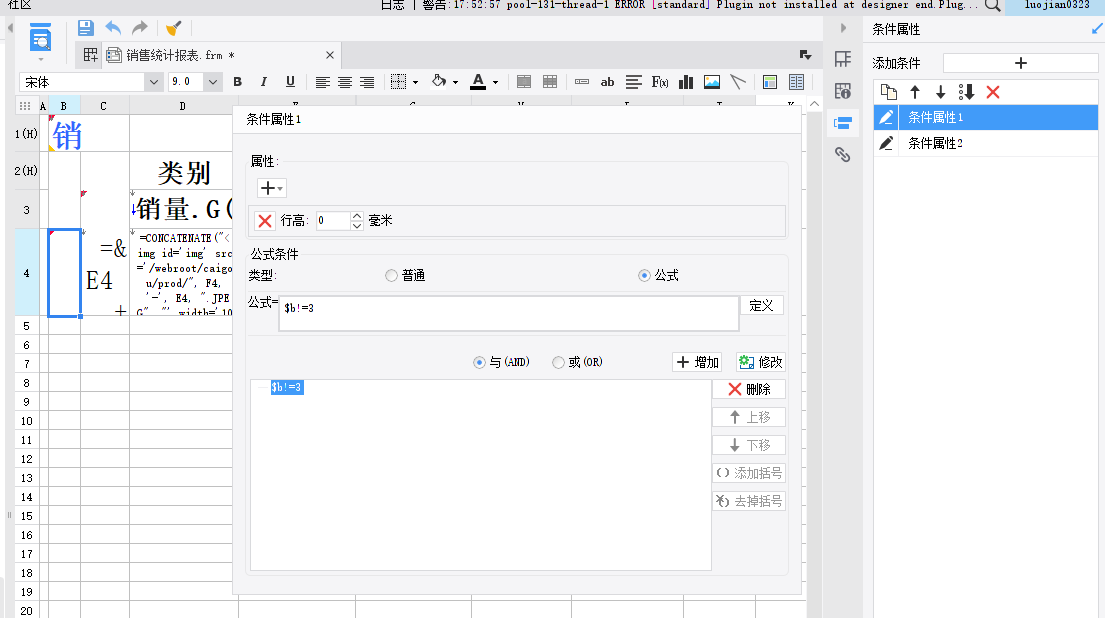Image resolution: width=1105 pixels, height=618 pixels.
Task: Click 添加括号 button
Action: point(748,473)
